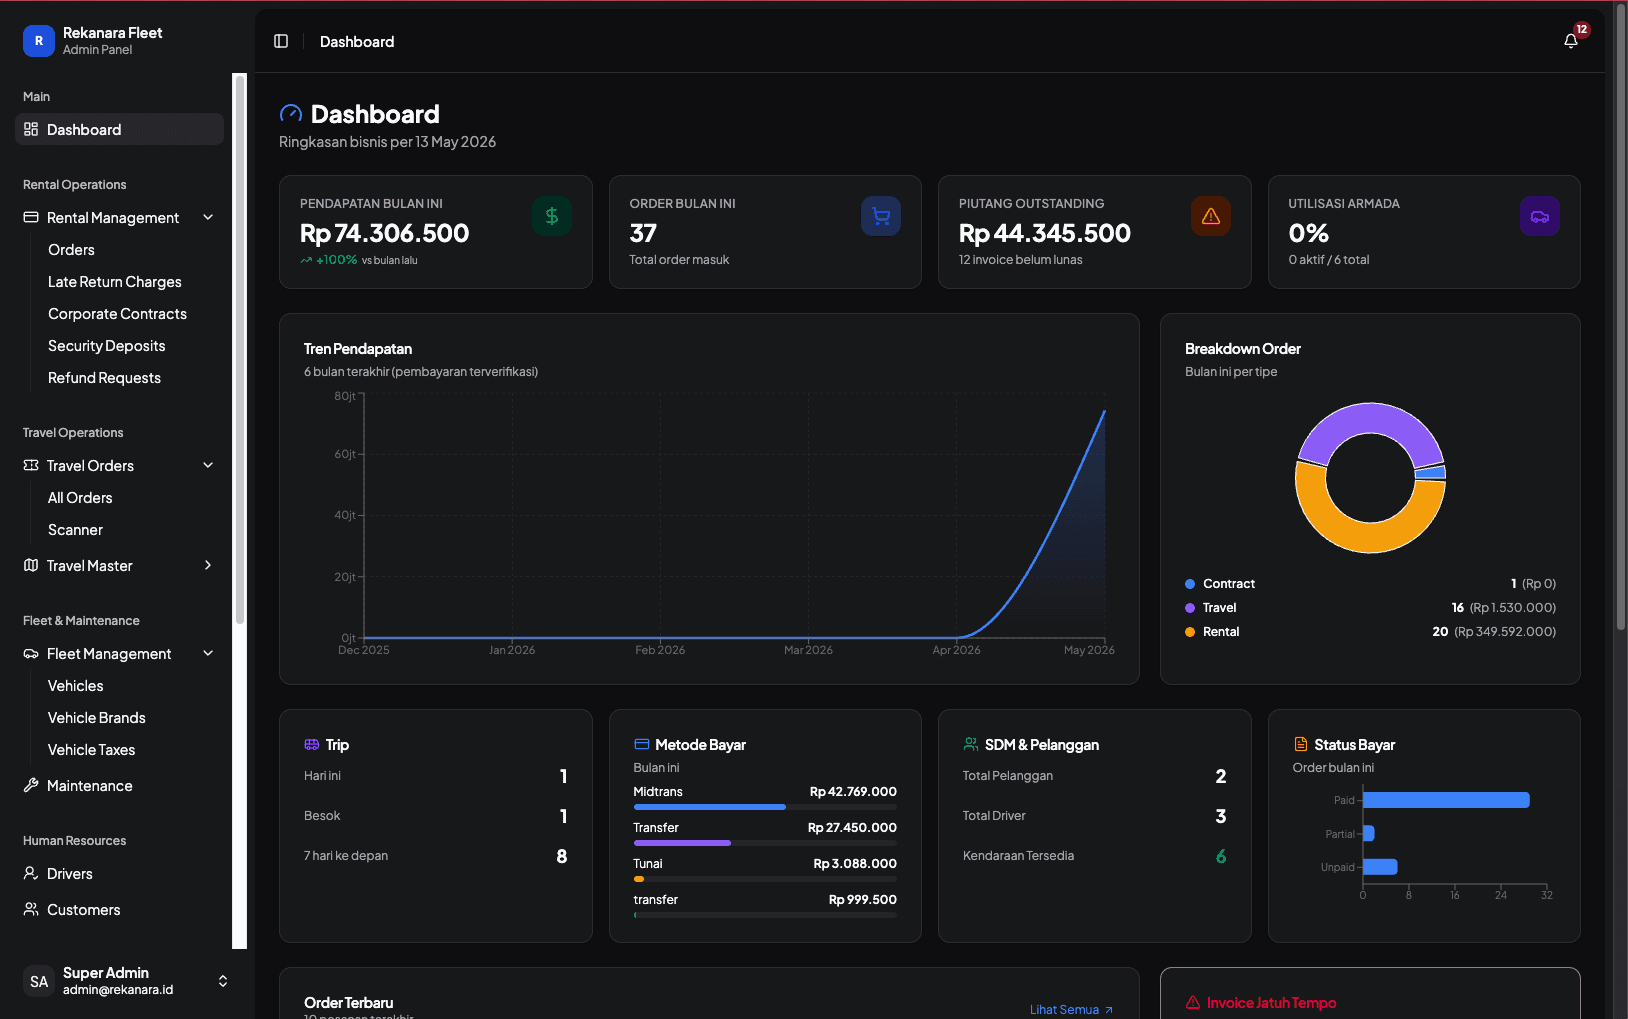Click the warning icon on Piutang card
Viewport: 1628px width, 1019px height.
coord(1211,216)
